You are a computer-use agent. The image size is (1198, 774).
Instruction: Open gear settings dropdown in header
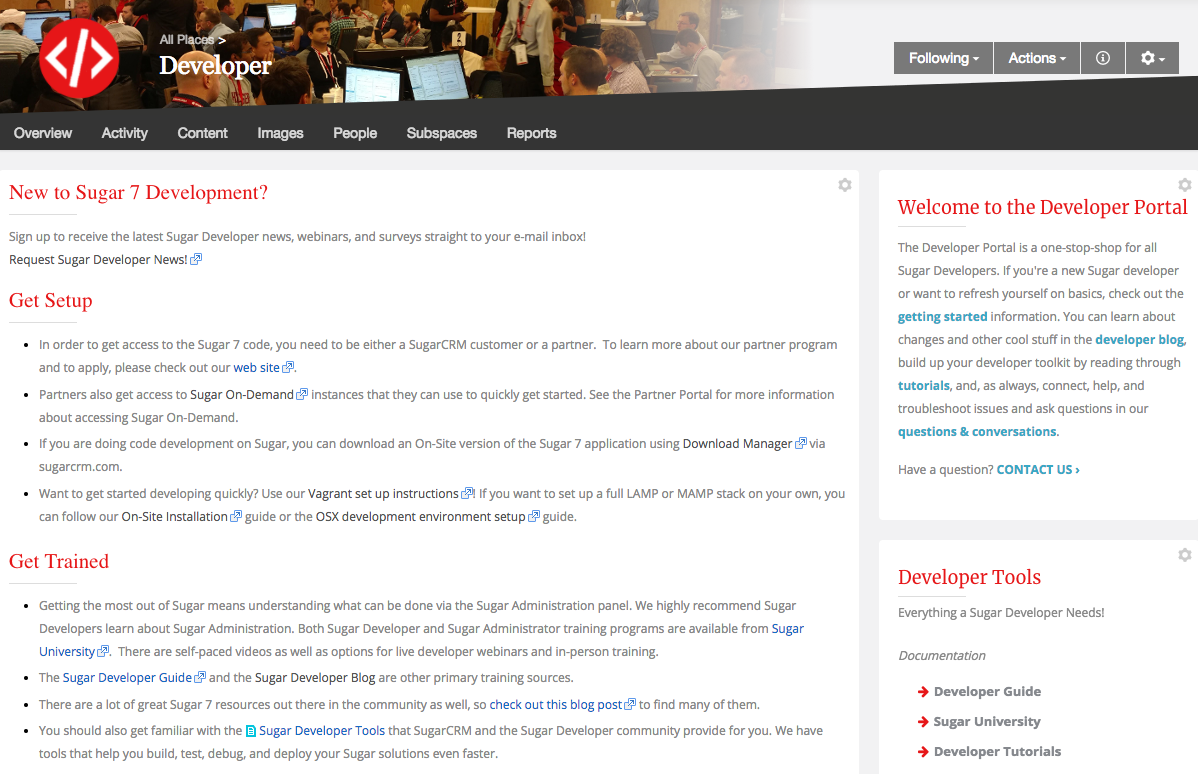(x=1152, y=58)
